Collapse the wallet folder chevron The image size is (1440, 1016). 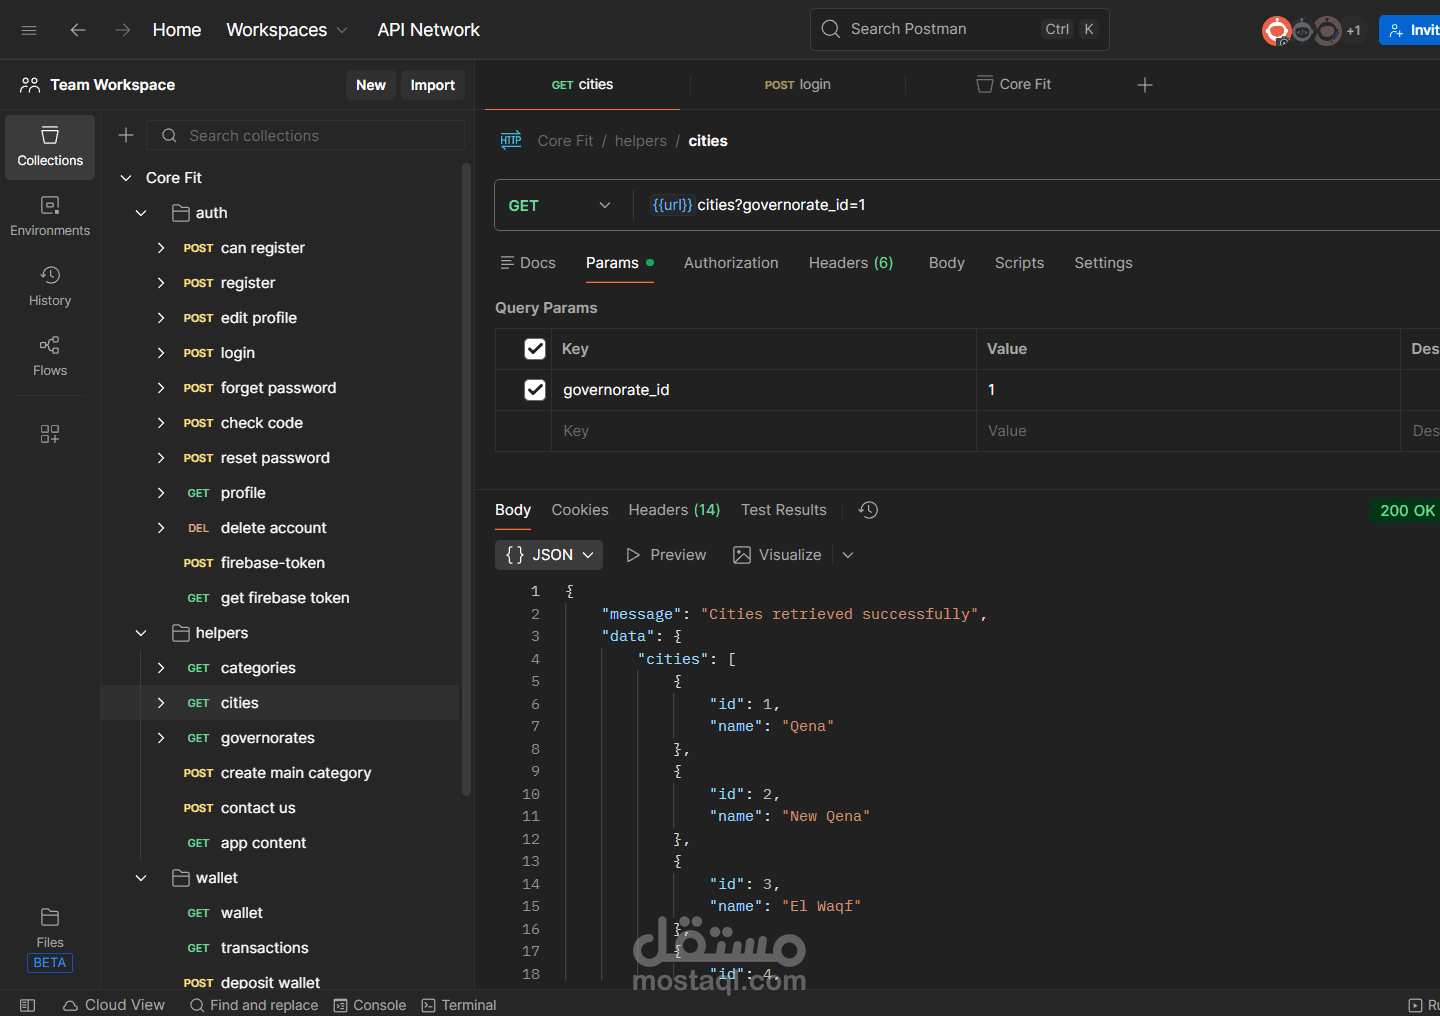point(141,878)
